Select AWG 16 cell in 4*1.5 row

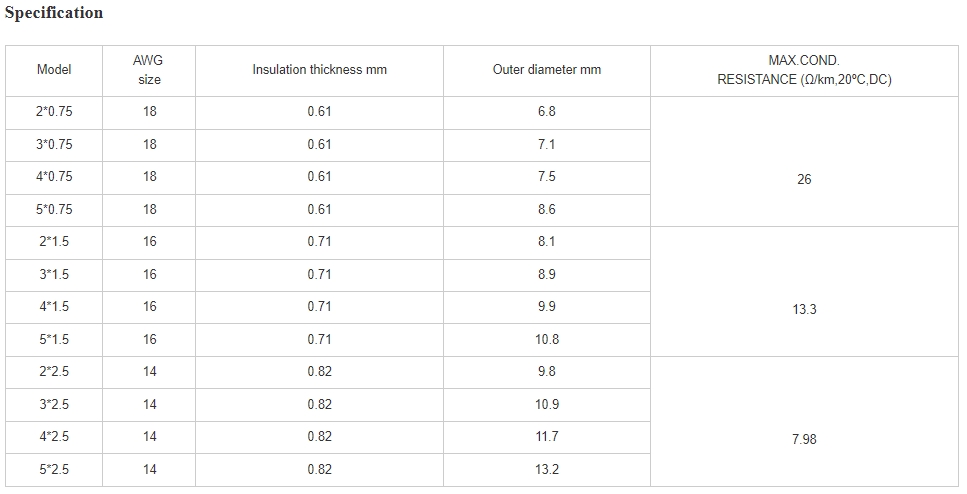tap(149, 307)
